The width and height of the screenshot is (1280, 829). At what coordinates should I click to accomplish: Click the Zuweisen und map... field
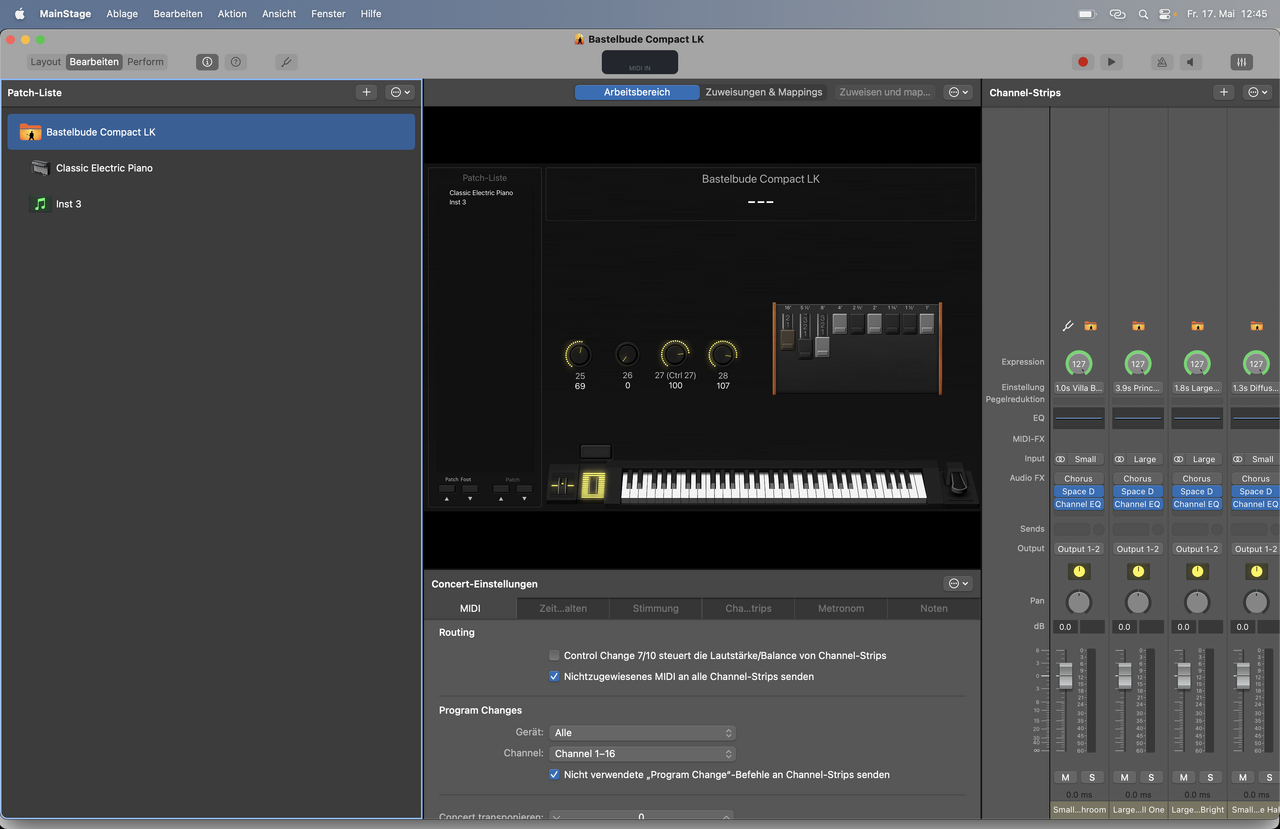click(x=885, y=92)
